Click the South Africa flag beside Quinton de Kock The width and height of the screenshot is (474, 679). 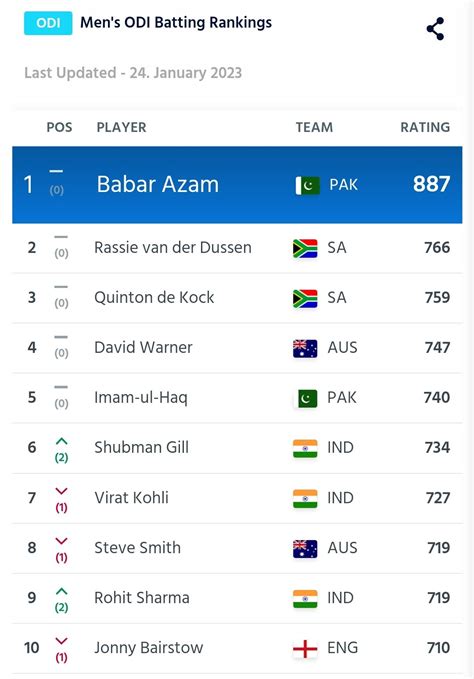[305, 298]
